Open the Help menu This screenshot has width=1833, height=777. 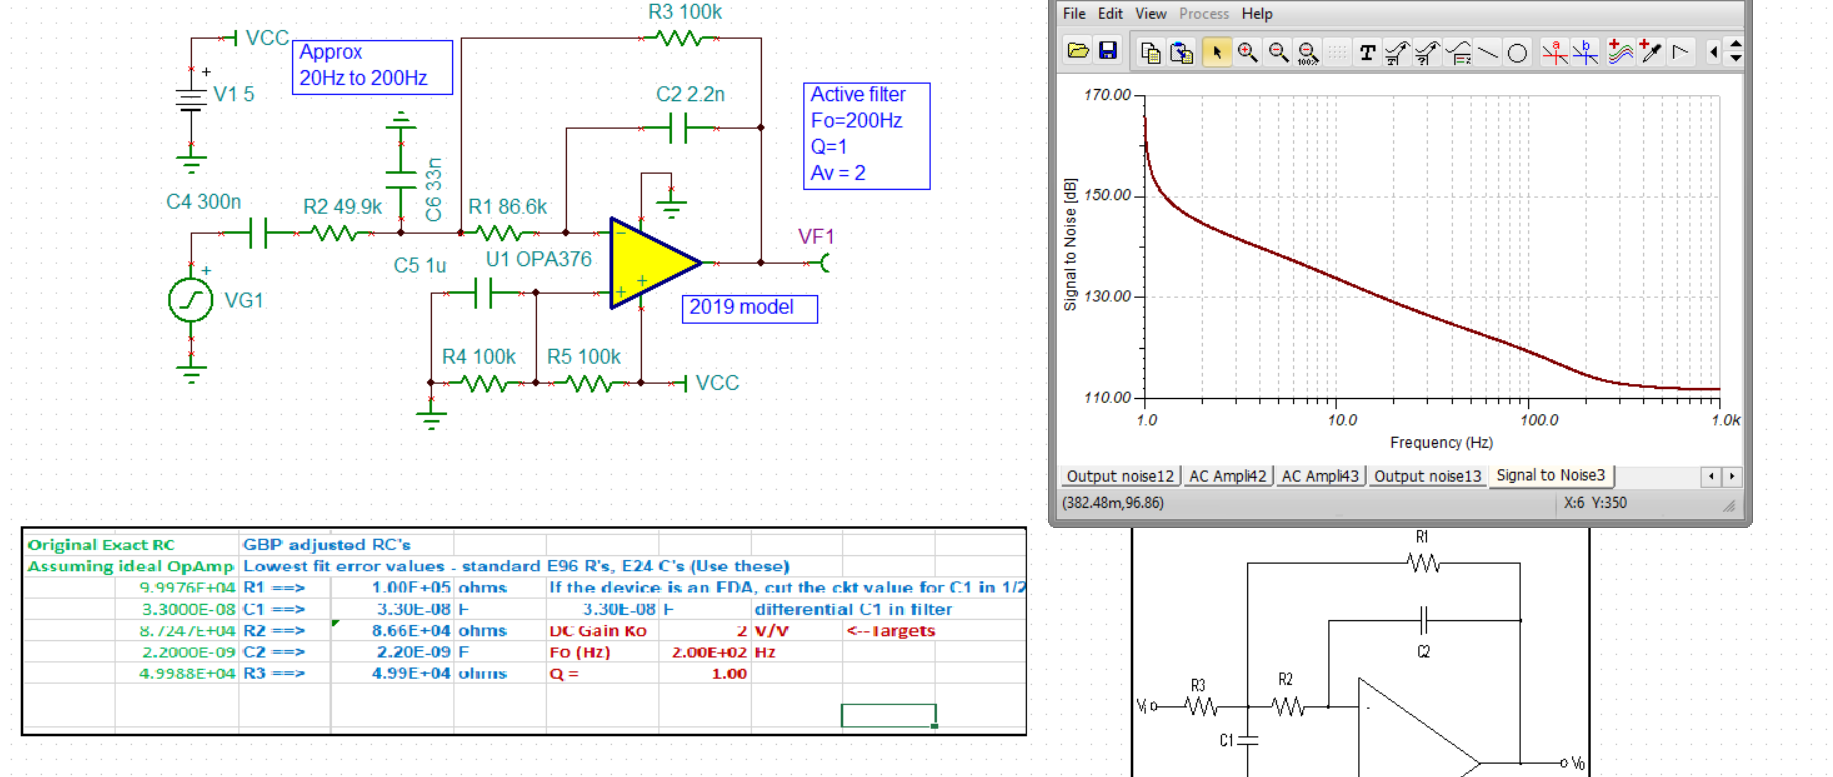(1257, 14)
